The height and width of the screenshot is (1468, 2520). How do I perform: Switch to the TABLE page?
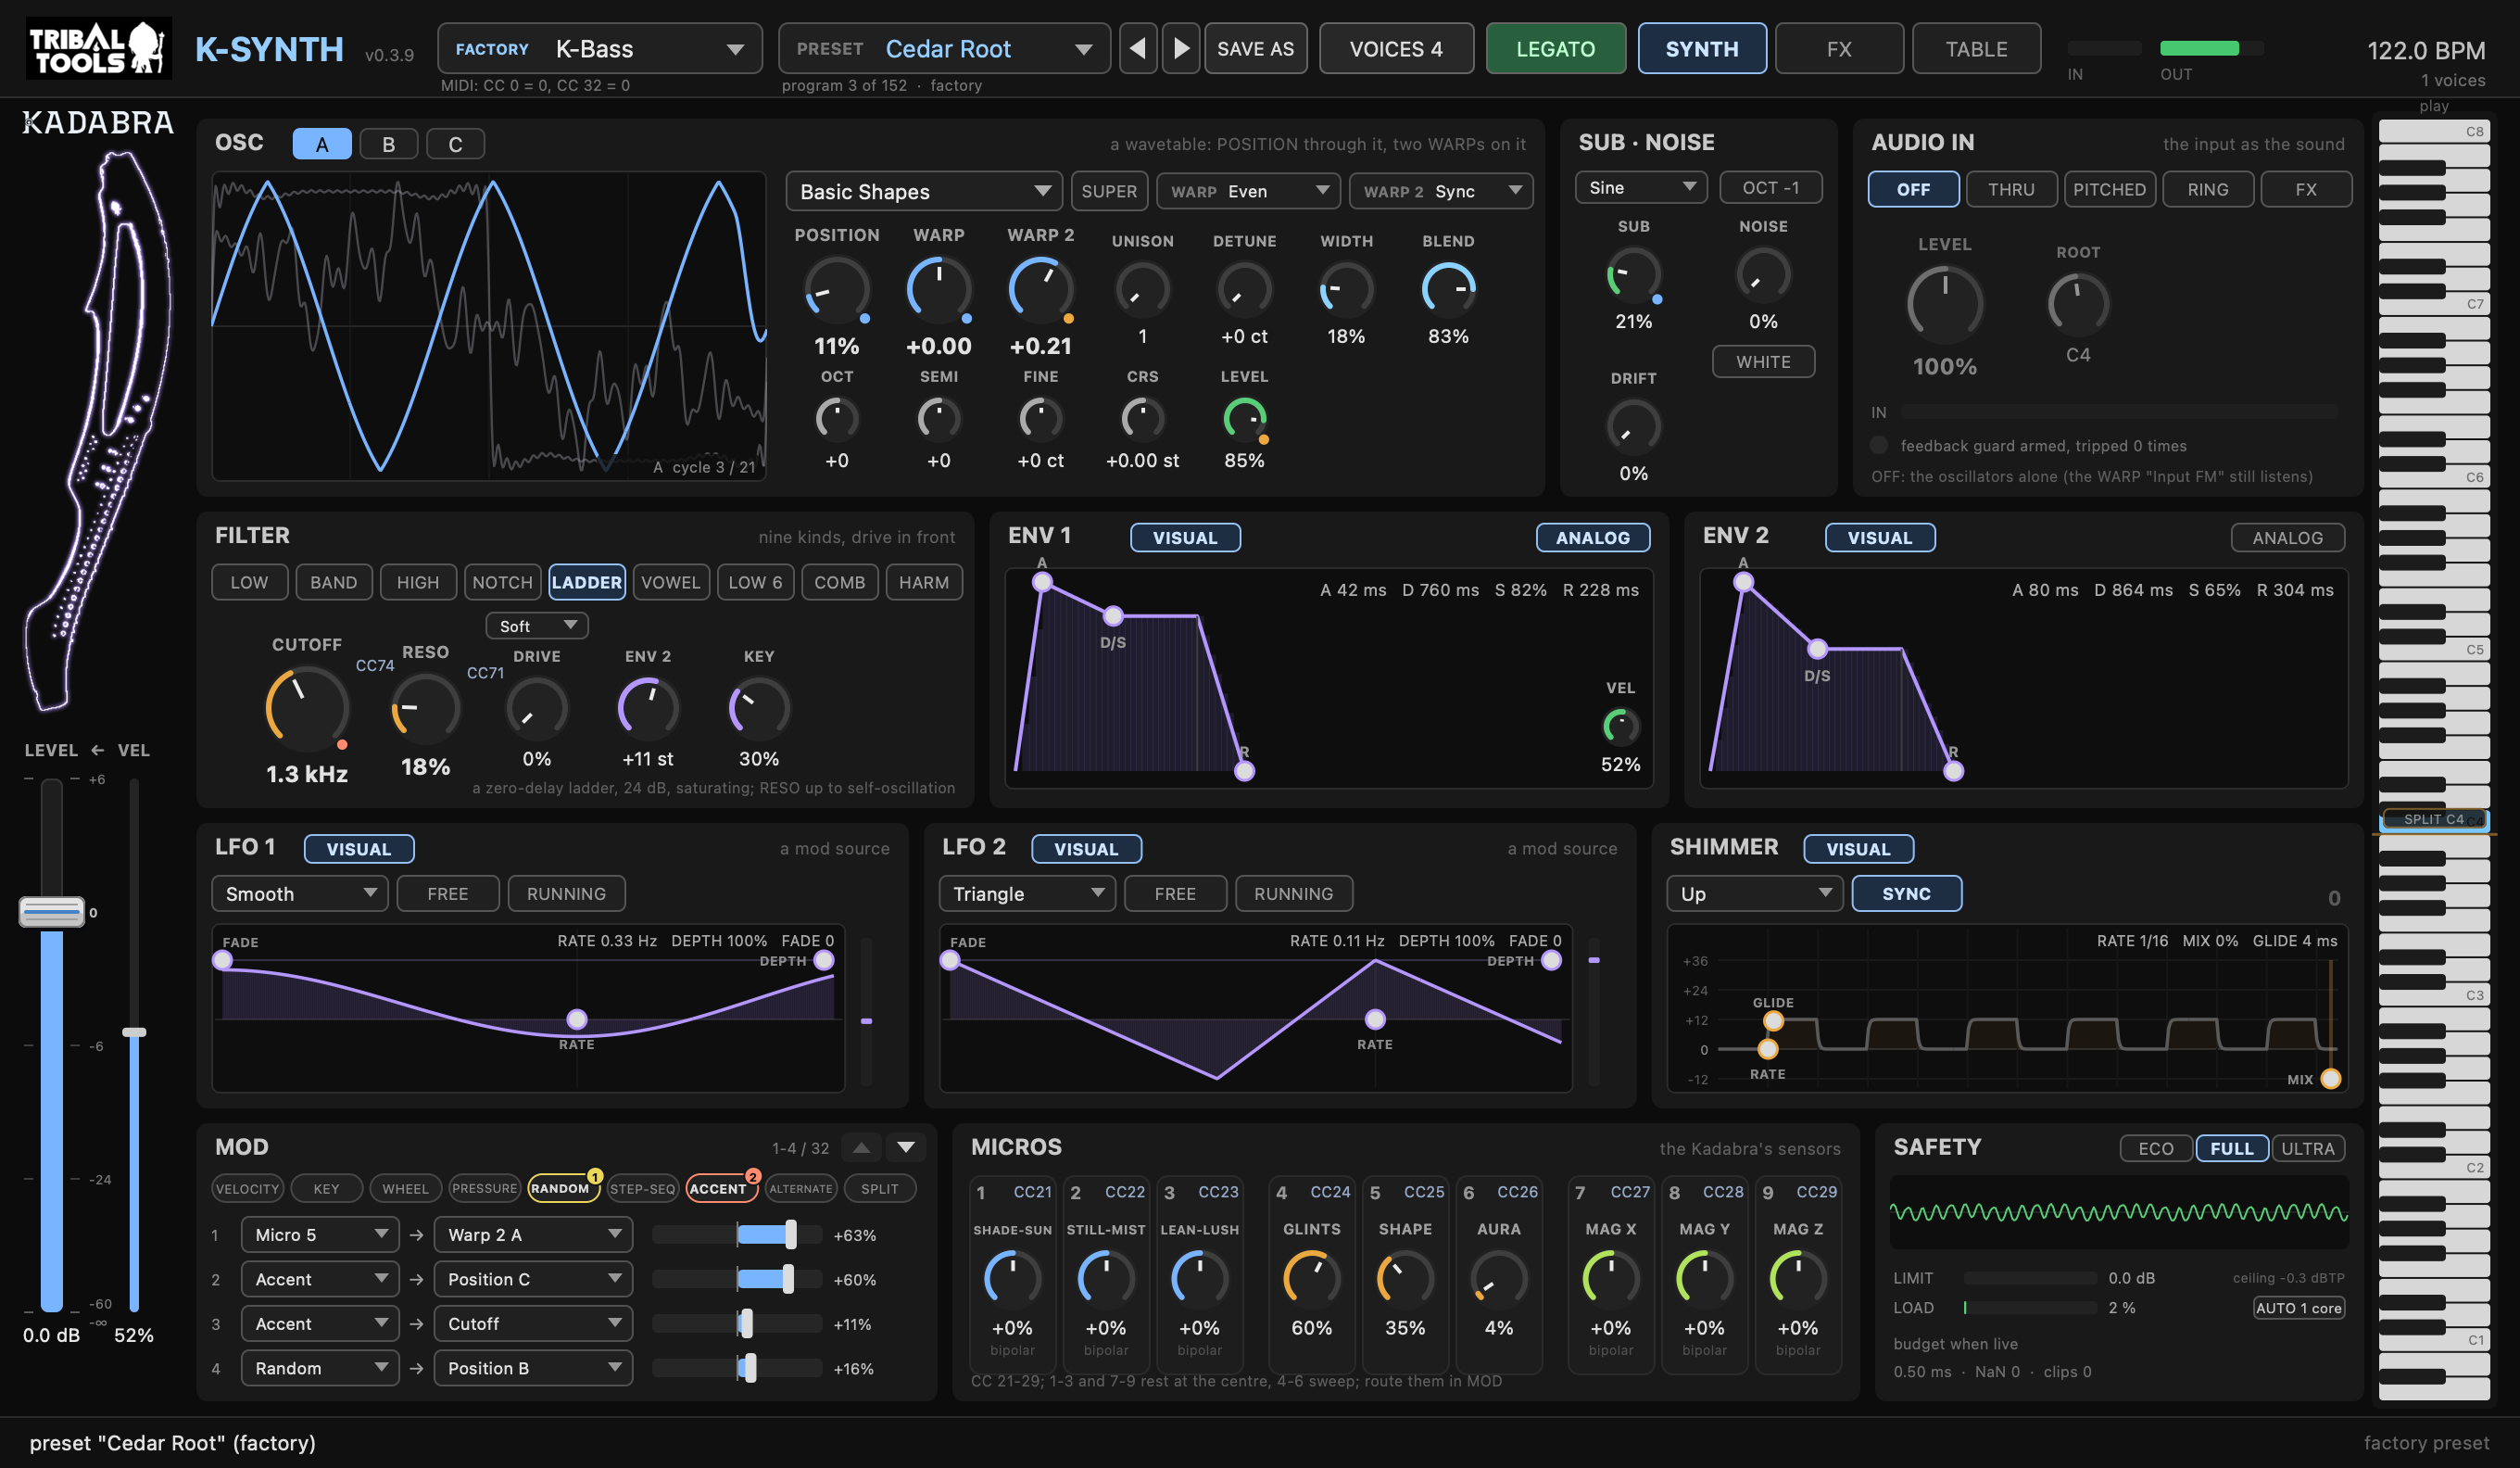pos(1976,49)
